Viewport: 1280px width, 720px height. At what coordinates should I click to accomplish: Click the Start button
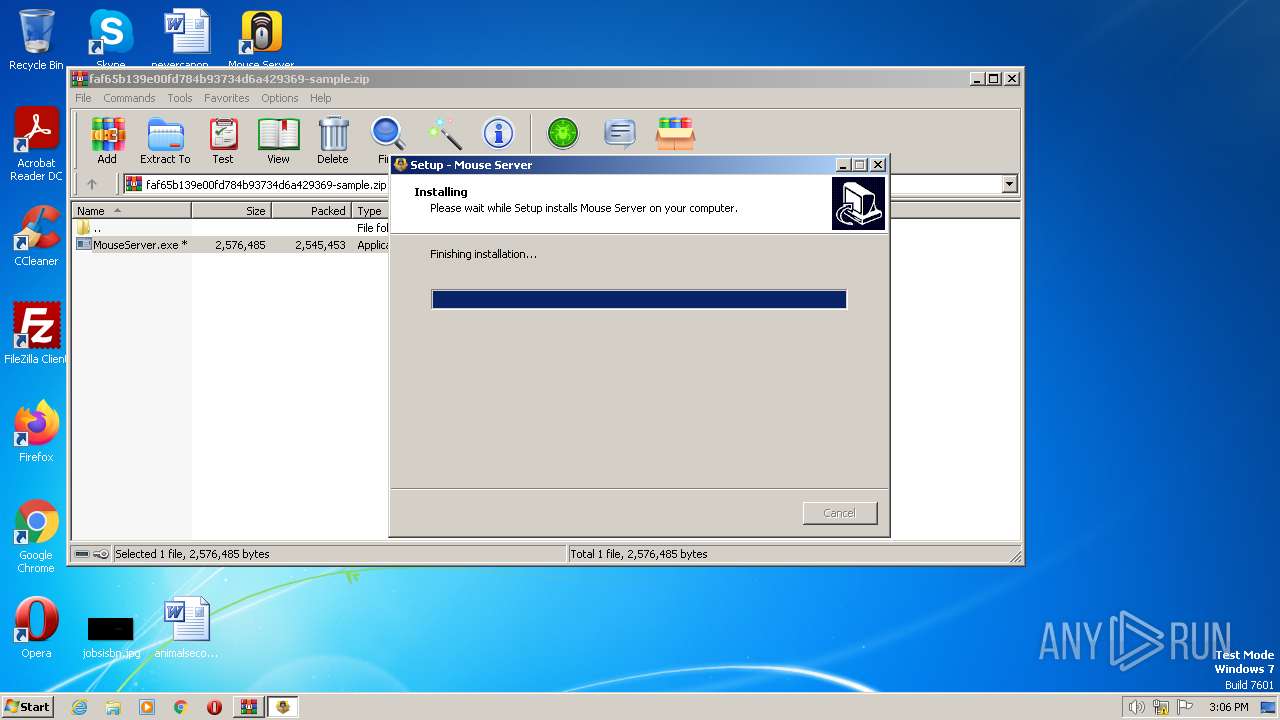coord(27,707)
